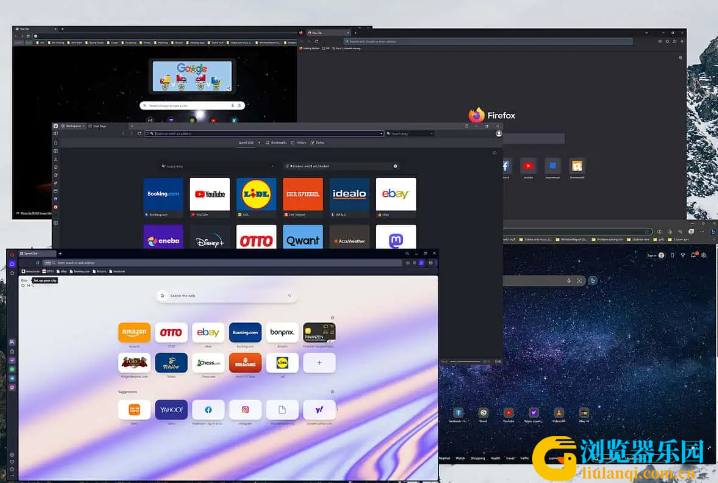Start voice search in the Chrome Google box
This screenshot has height=483, width=718.
233,106
